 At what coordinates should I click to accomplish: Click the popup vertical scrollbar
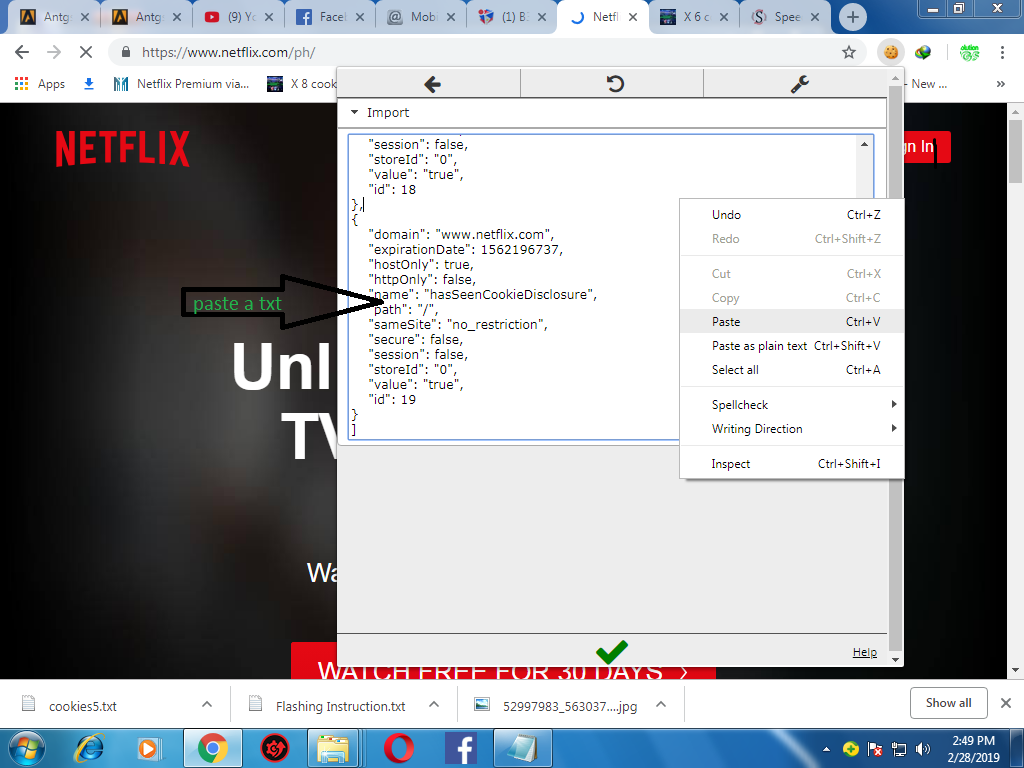(895, 369)
